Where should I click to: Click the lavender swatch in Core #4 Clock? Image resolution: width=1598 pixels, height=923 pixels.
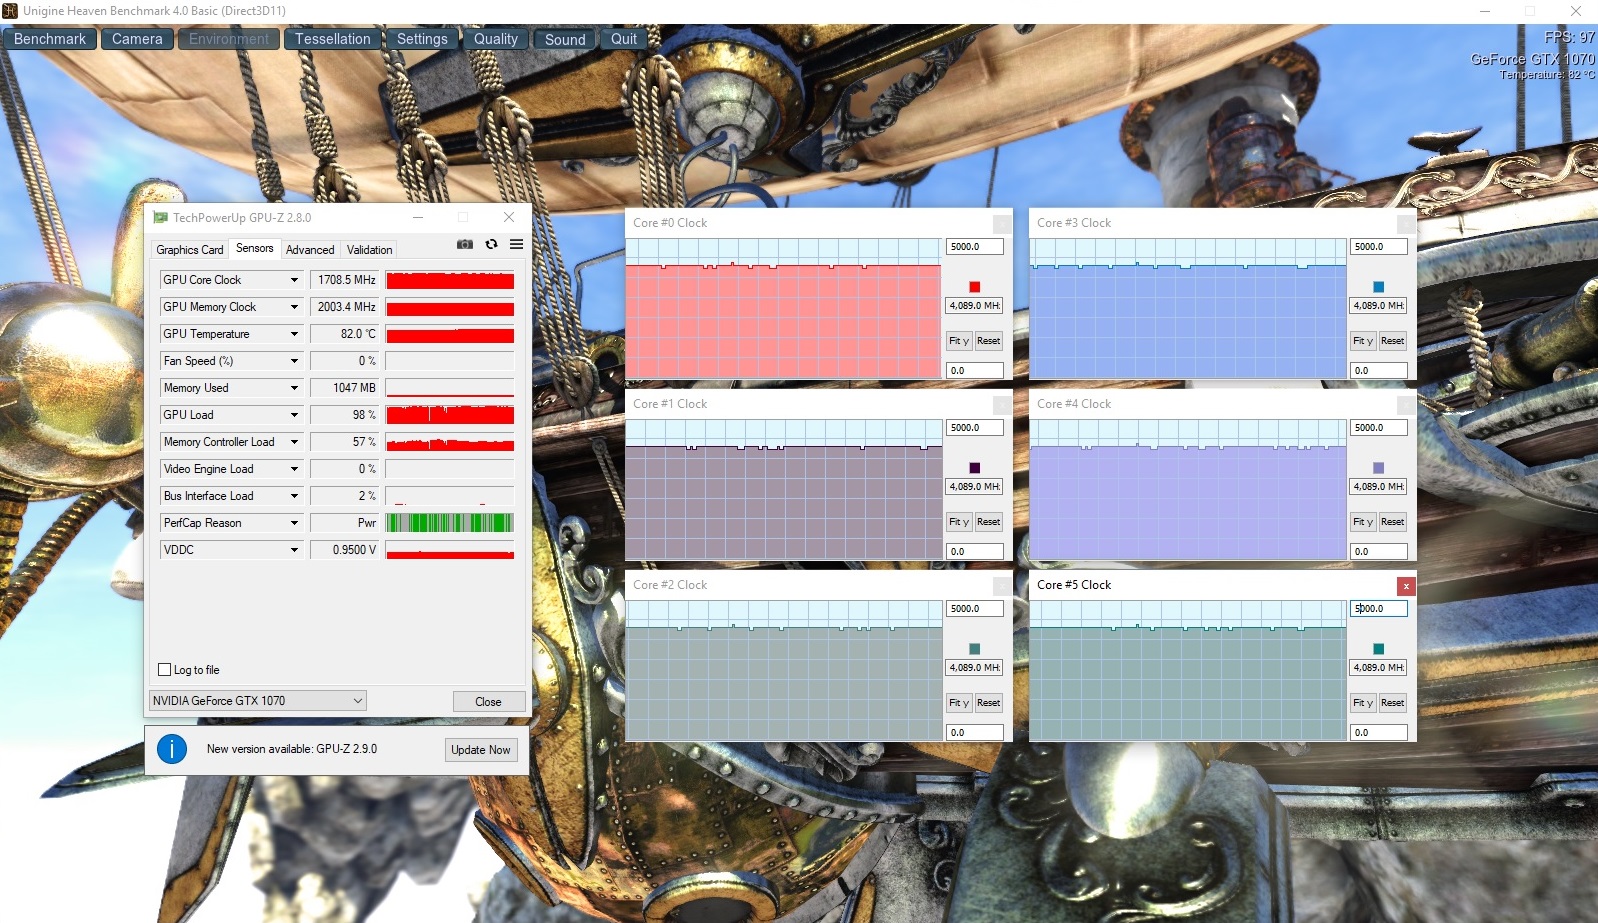(x=1379, y=468)
